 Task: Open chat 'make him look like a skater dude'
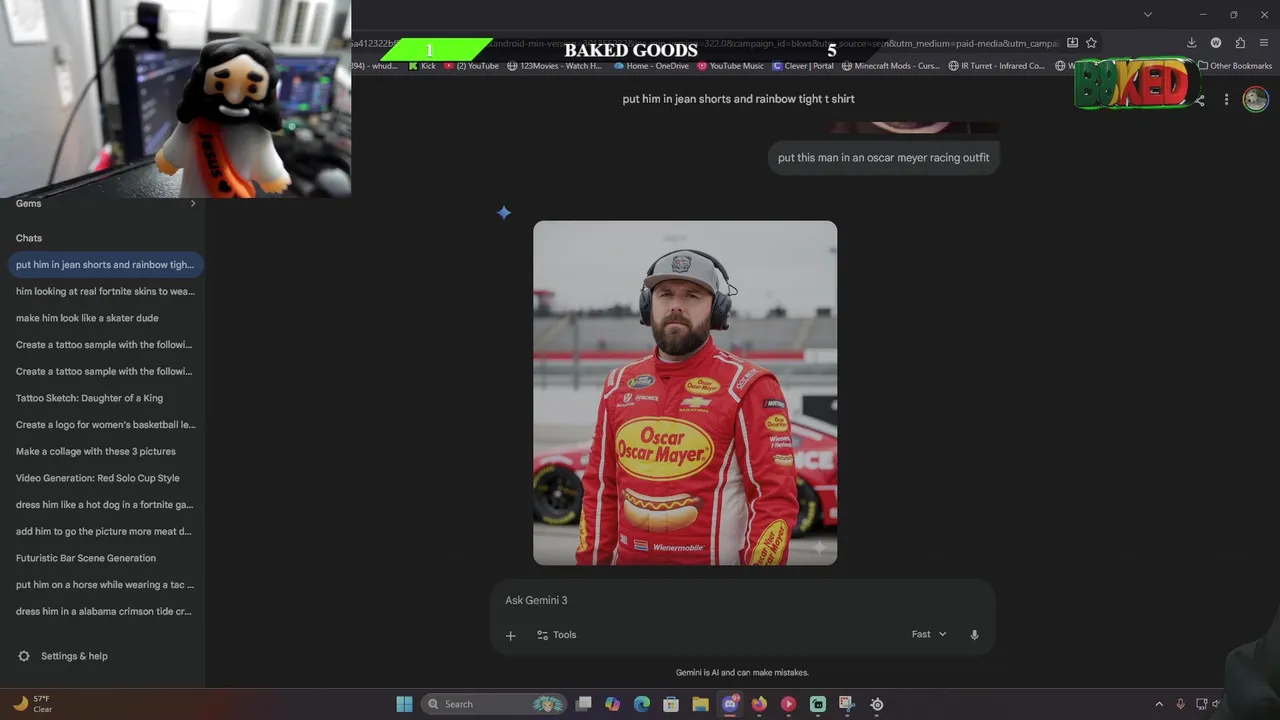tap(104, 318)
